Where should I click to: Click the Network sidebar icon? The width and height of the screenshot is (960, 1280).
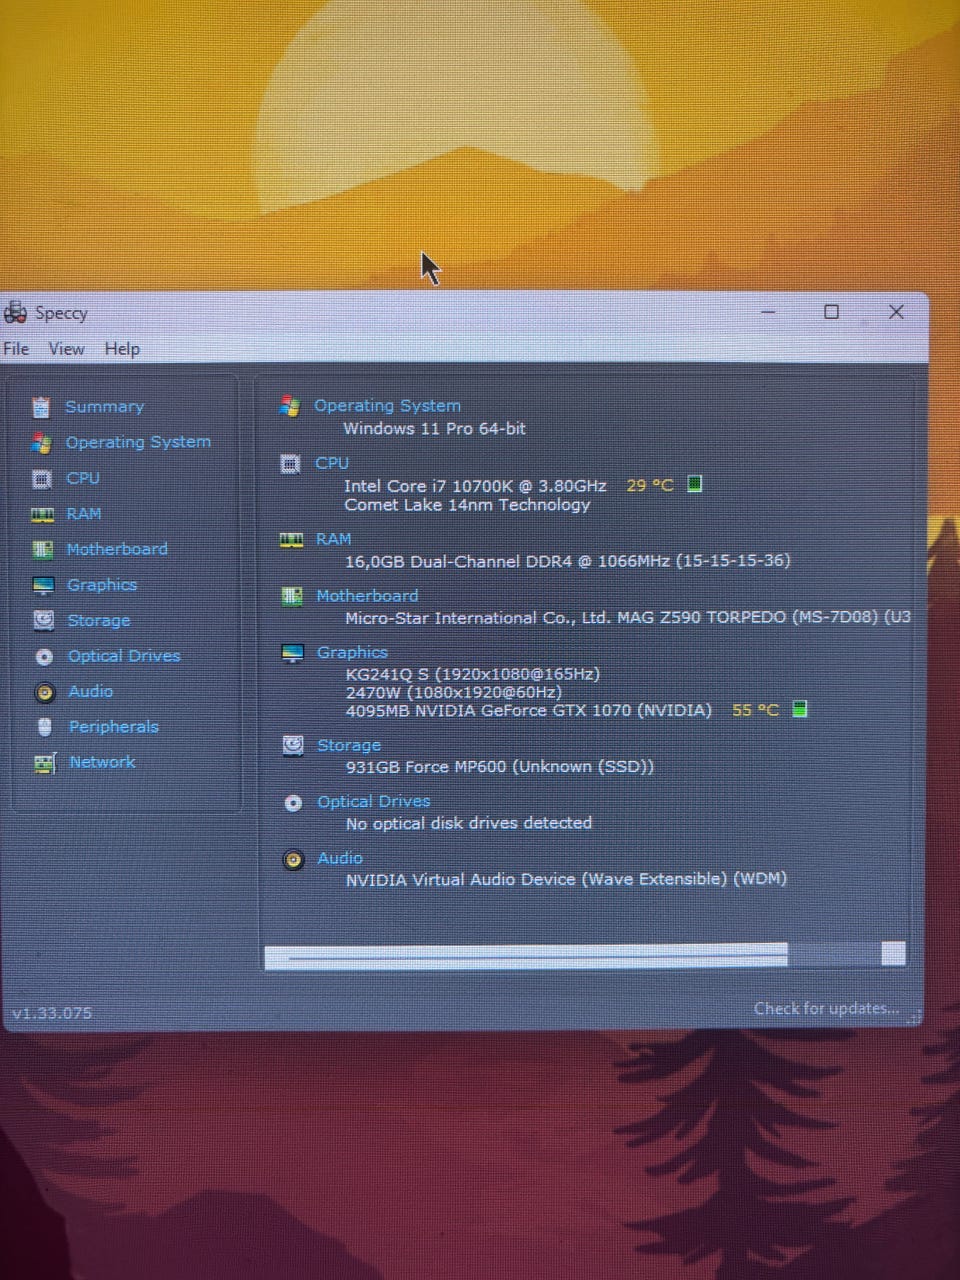46,763
